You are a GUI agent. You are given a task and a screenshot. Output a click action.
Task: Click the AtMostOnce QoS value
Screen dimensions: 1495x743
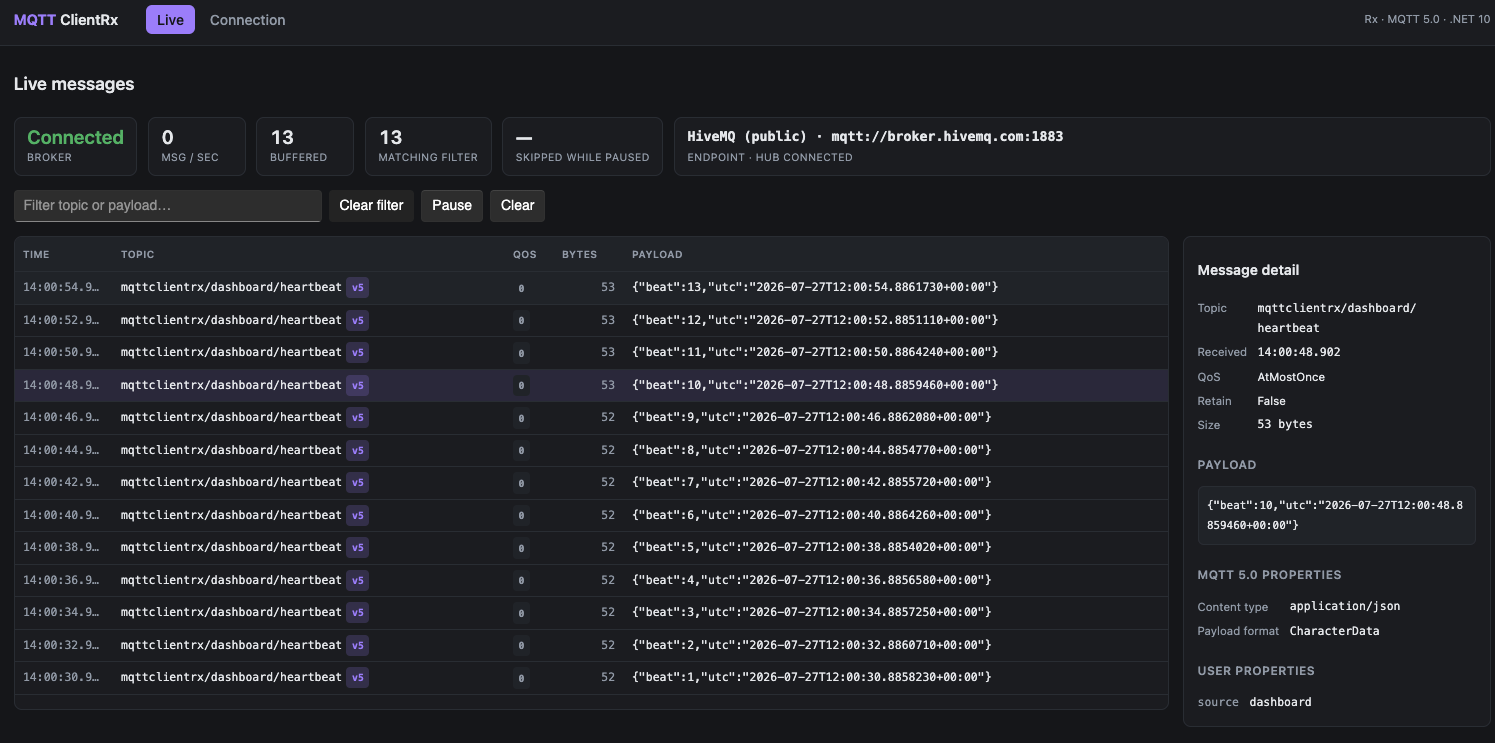(x=1291, y=377)
